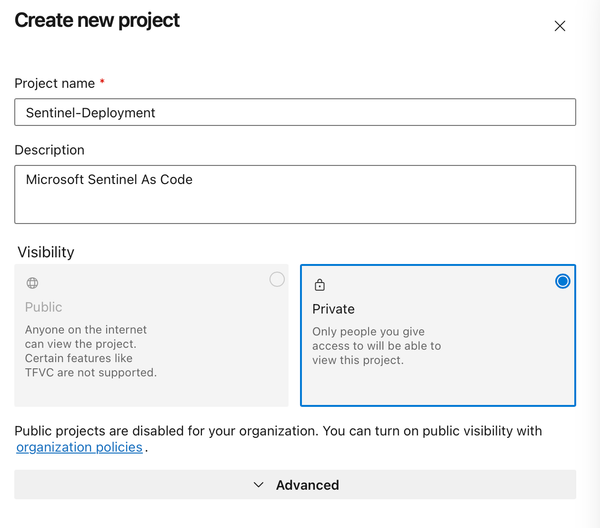Select the Private visibility radio button
The height and width of the screenshot is (528, 600).
[x=562, y=281]
